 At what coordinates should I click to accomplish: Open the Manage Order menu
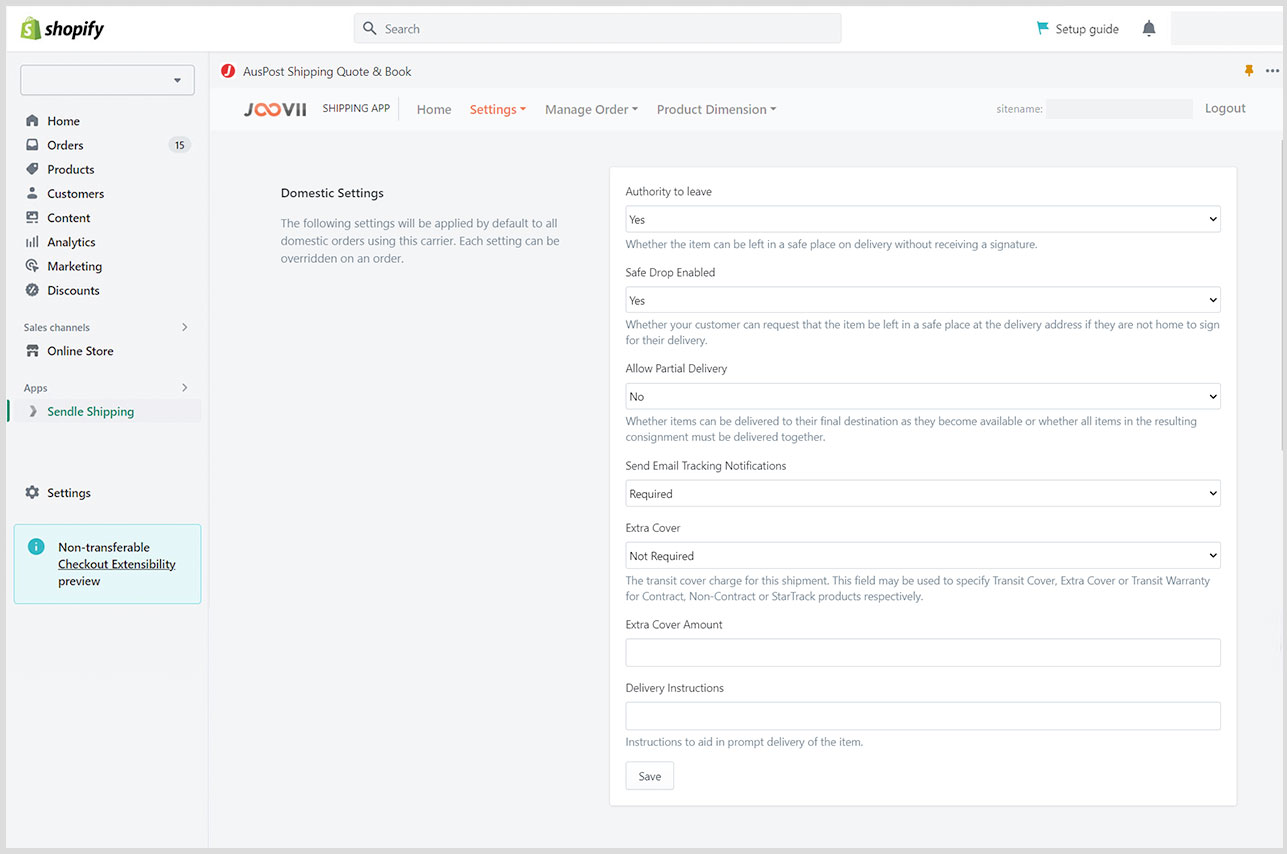[591, 110]
